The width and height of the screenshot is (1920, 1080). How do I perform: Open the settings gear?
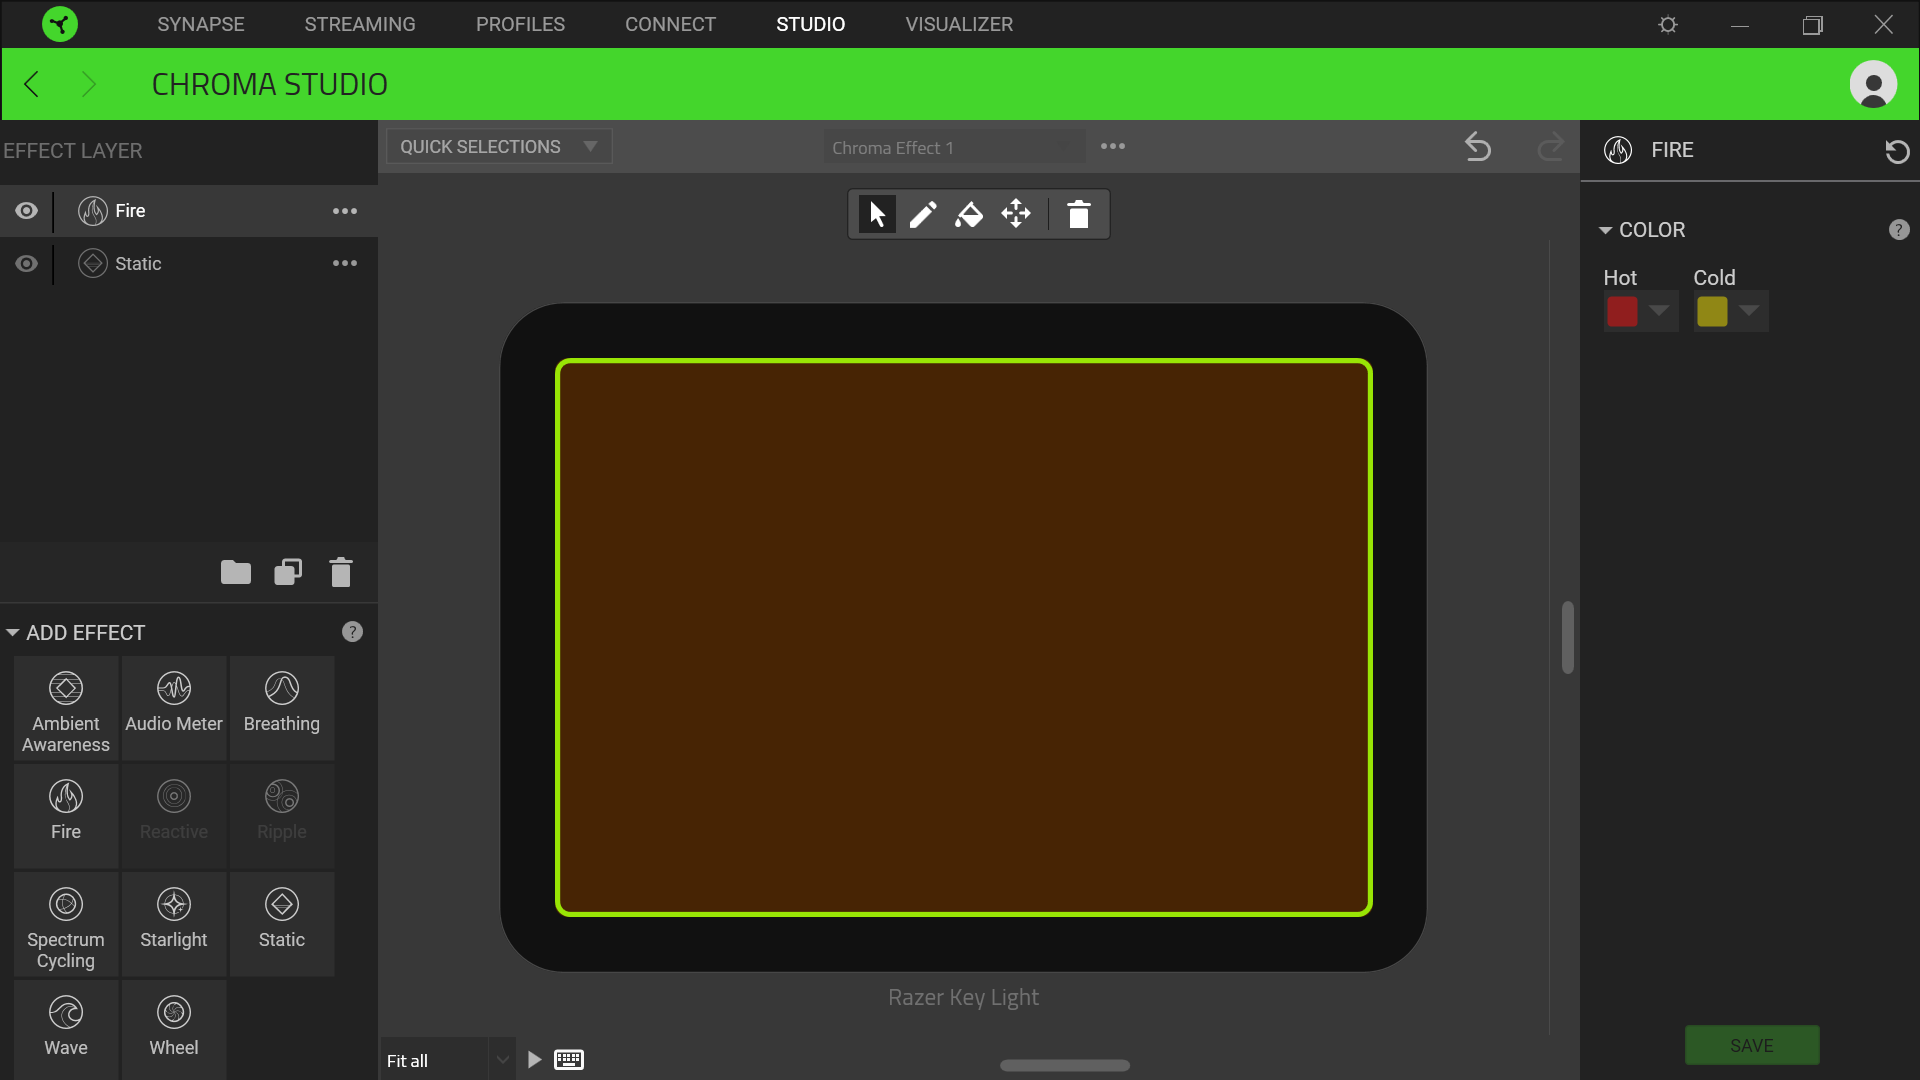pyautogui.click(x=1668, y=24)
